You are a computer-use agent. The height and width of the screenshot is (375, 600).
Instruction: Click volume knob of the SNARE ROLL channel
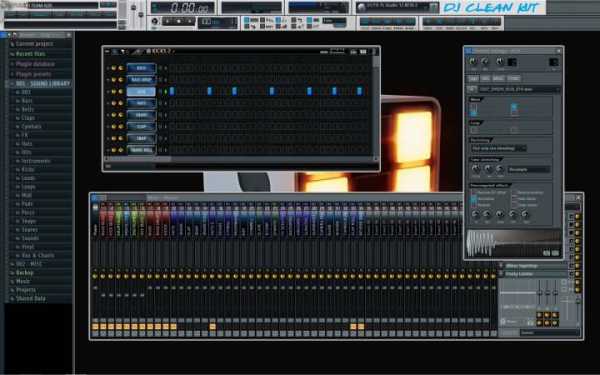(121, 150)
